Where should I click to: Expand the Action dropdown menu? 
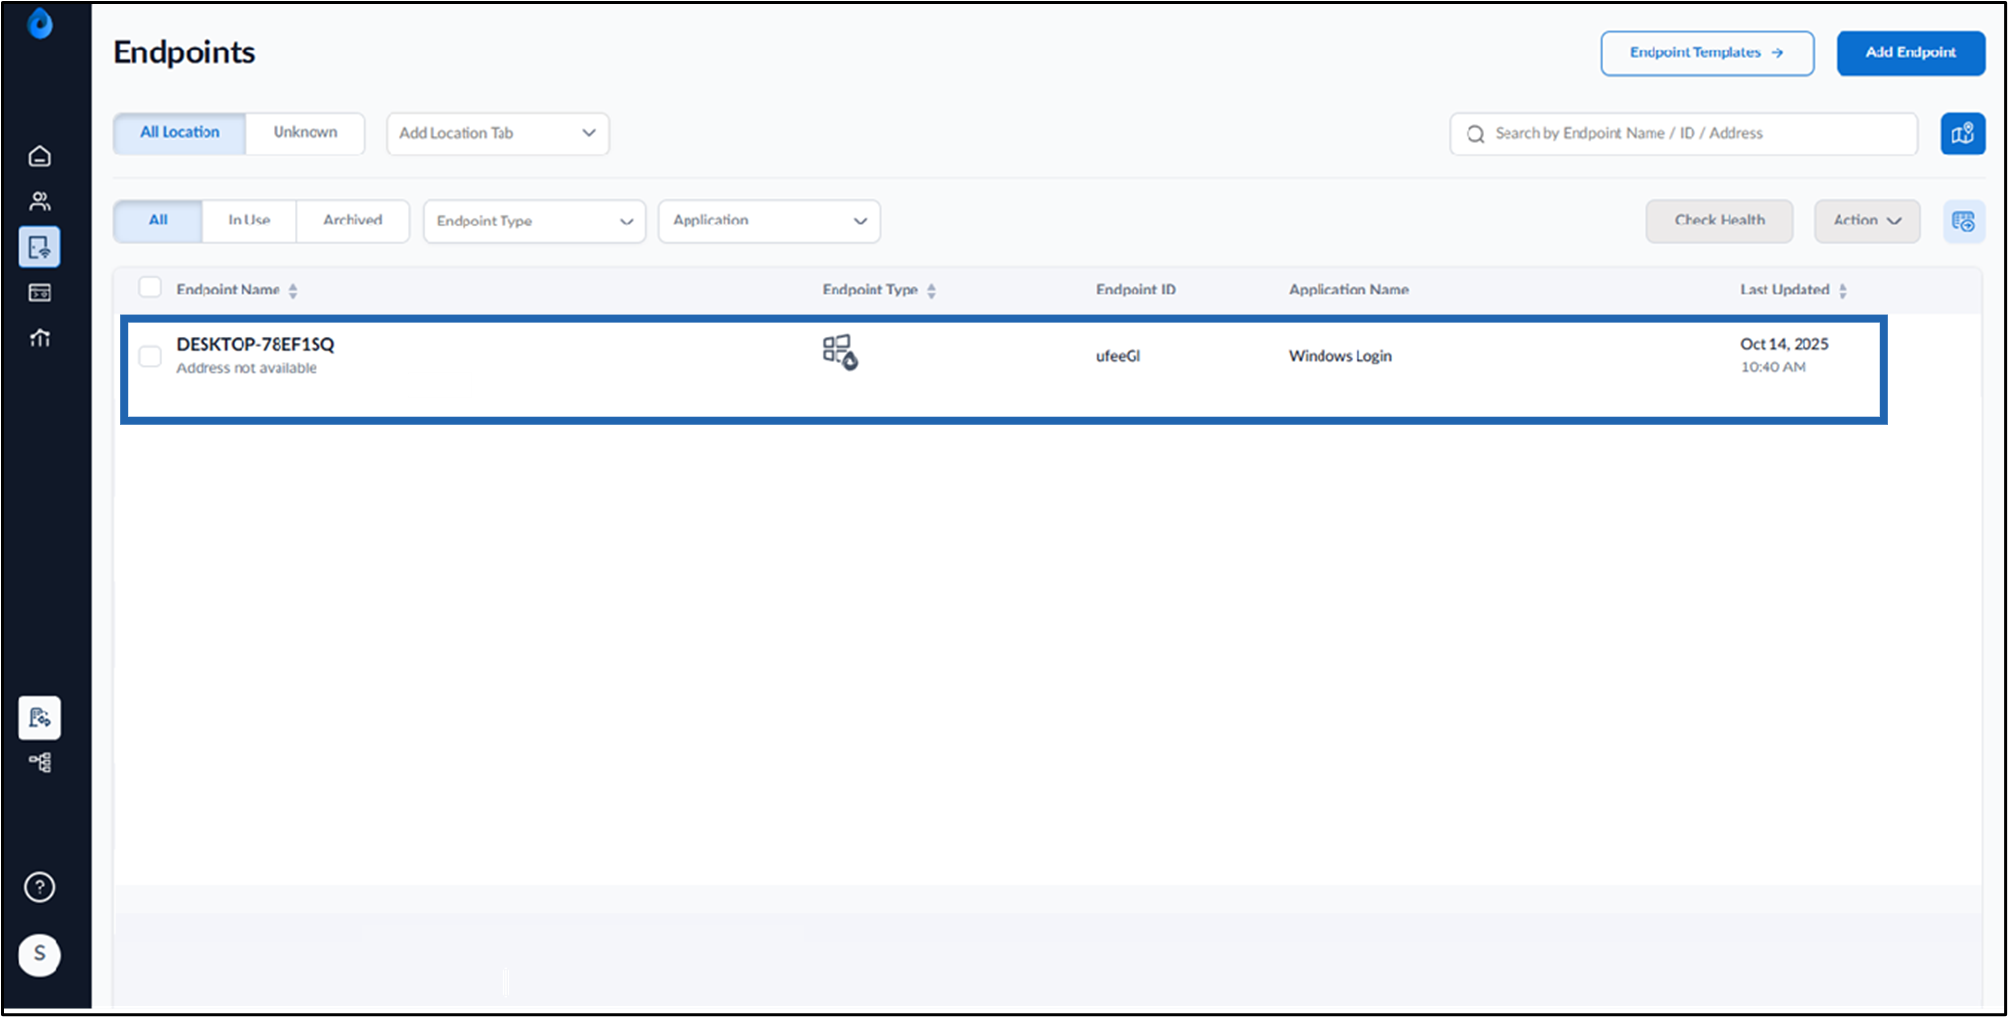(1867, 221)
